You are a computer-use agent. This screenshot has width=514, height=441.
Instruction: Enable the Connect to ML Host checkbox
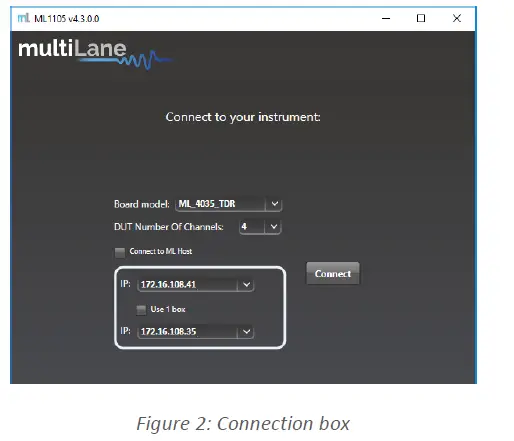point(120,252)
